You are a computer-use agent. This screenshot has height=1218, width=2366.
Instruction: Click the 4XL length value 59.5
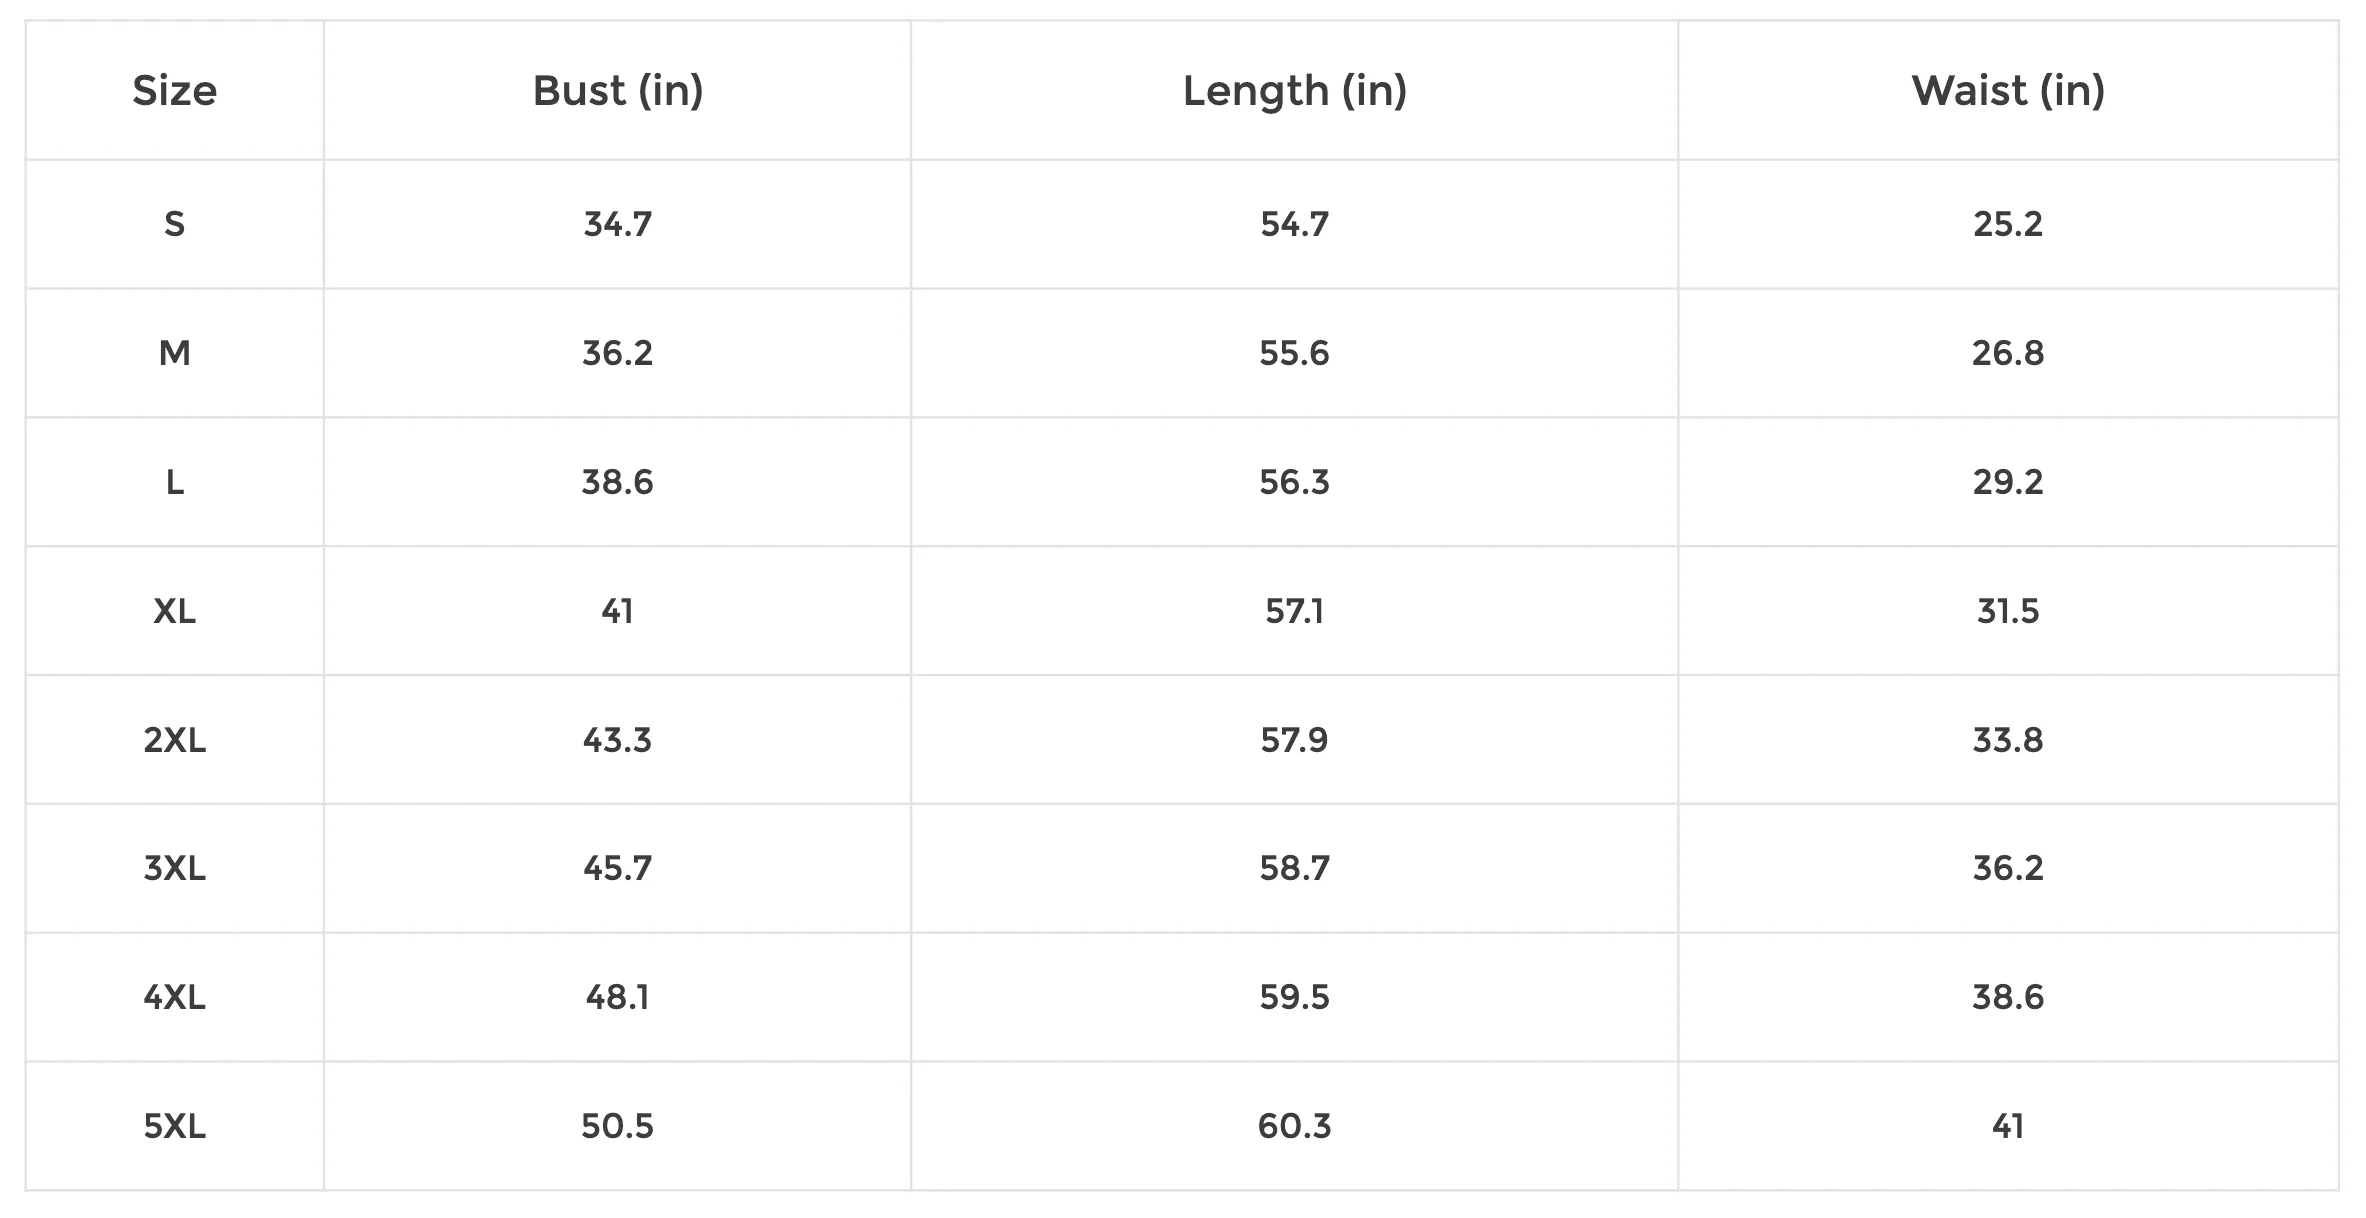[1294, 997]
